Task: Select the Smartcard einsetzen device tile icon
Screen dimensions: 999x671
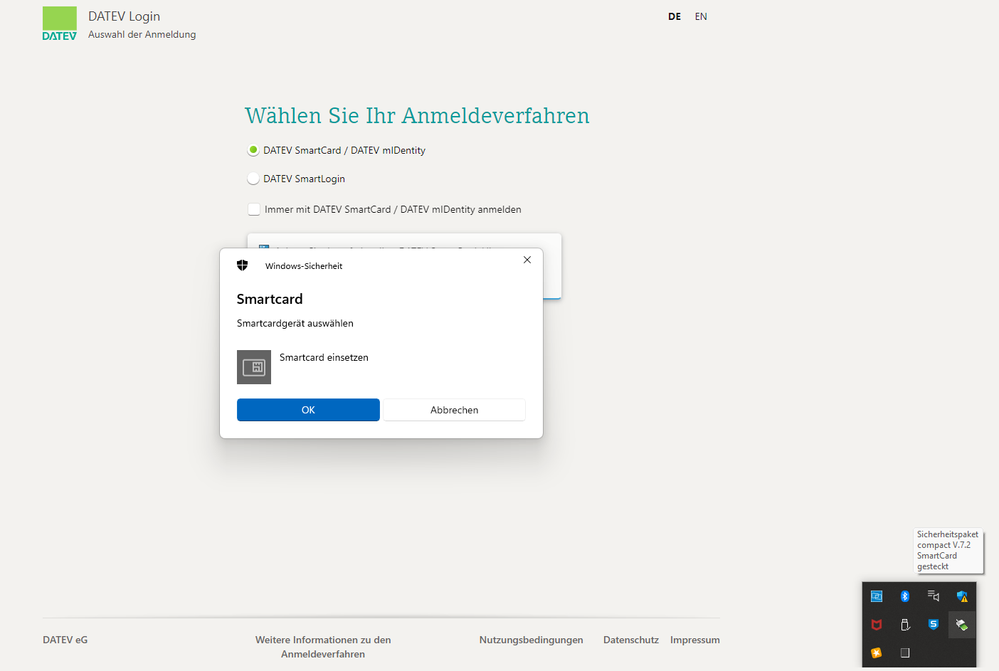Action: pyautogui.click(x=254, y=367)
